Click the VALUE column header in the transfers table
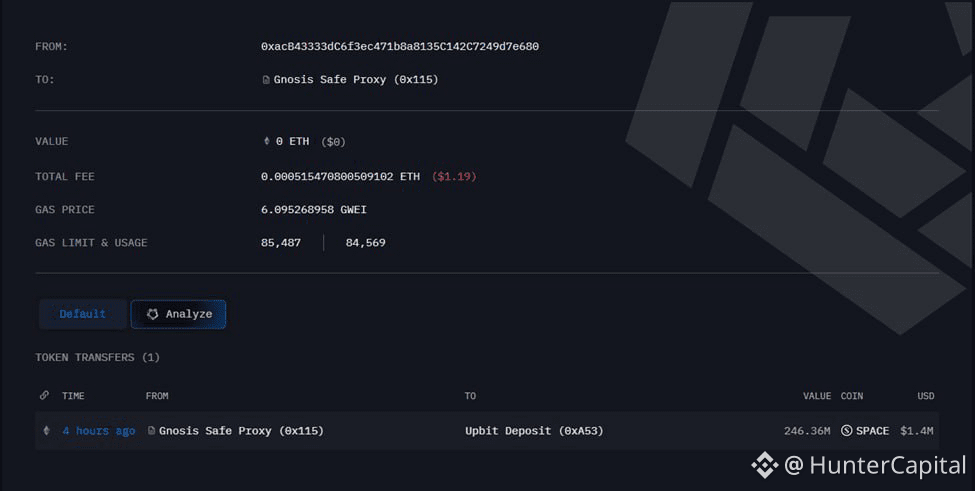The height and width of the screenshot is (491, 975). pyautogui.click(x=817, y=396)
